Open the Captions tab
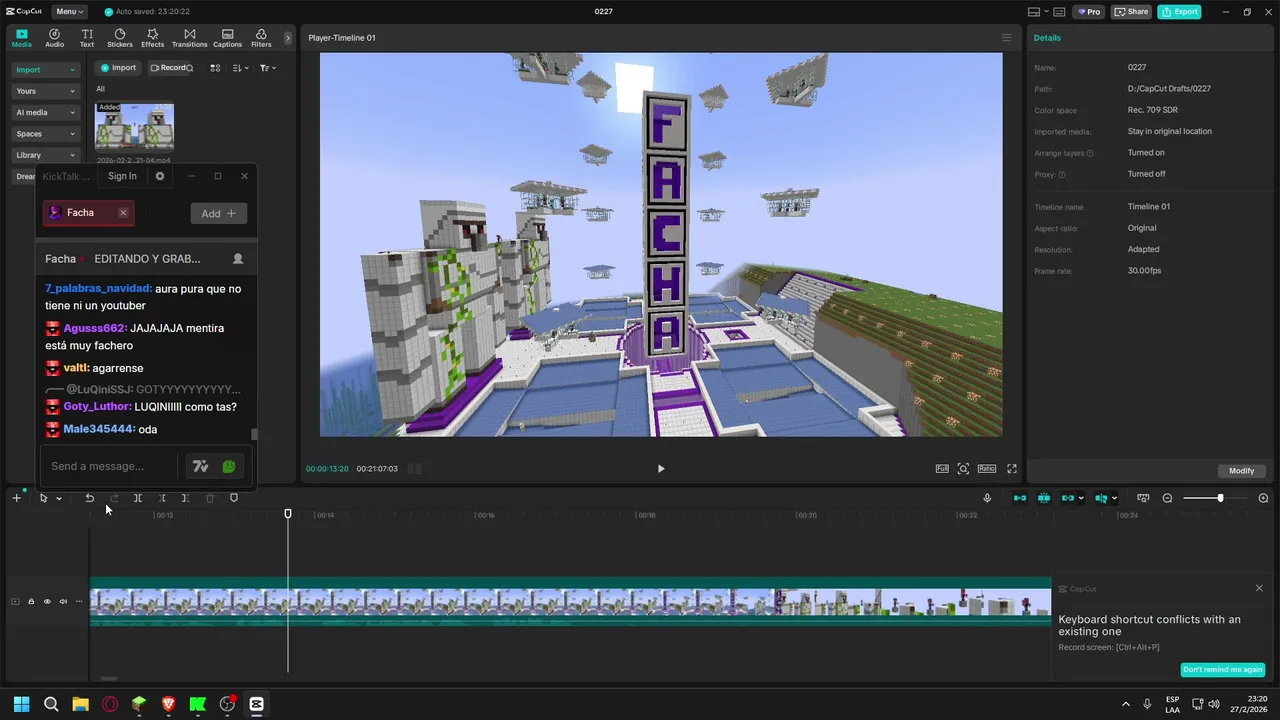 click(x=227, y=38)
